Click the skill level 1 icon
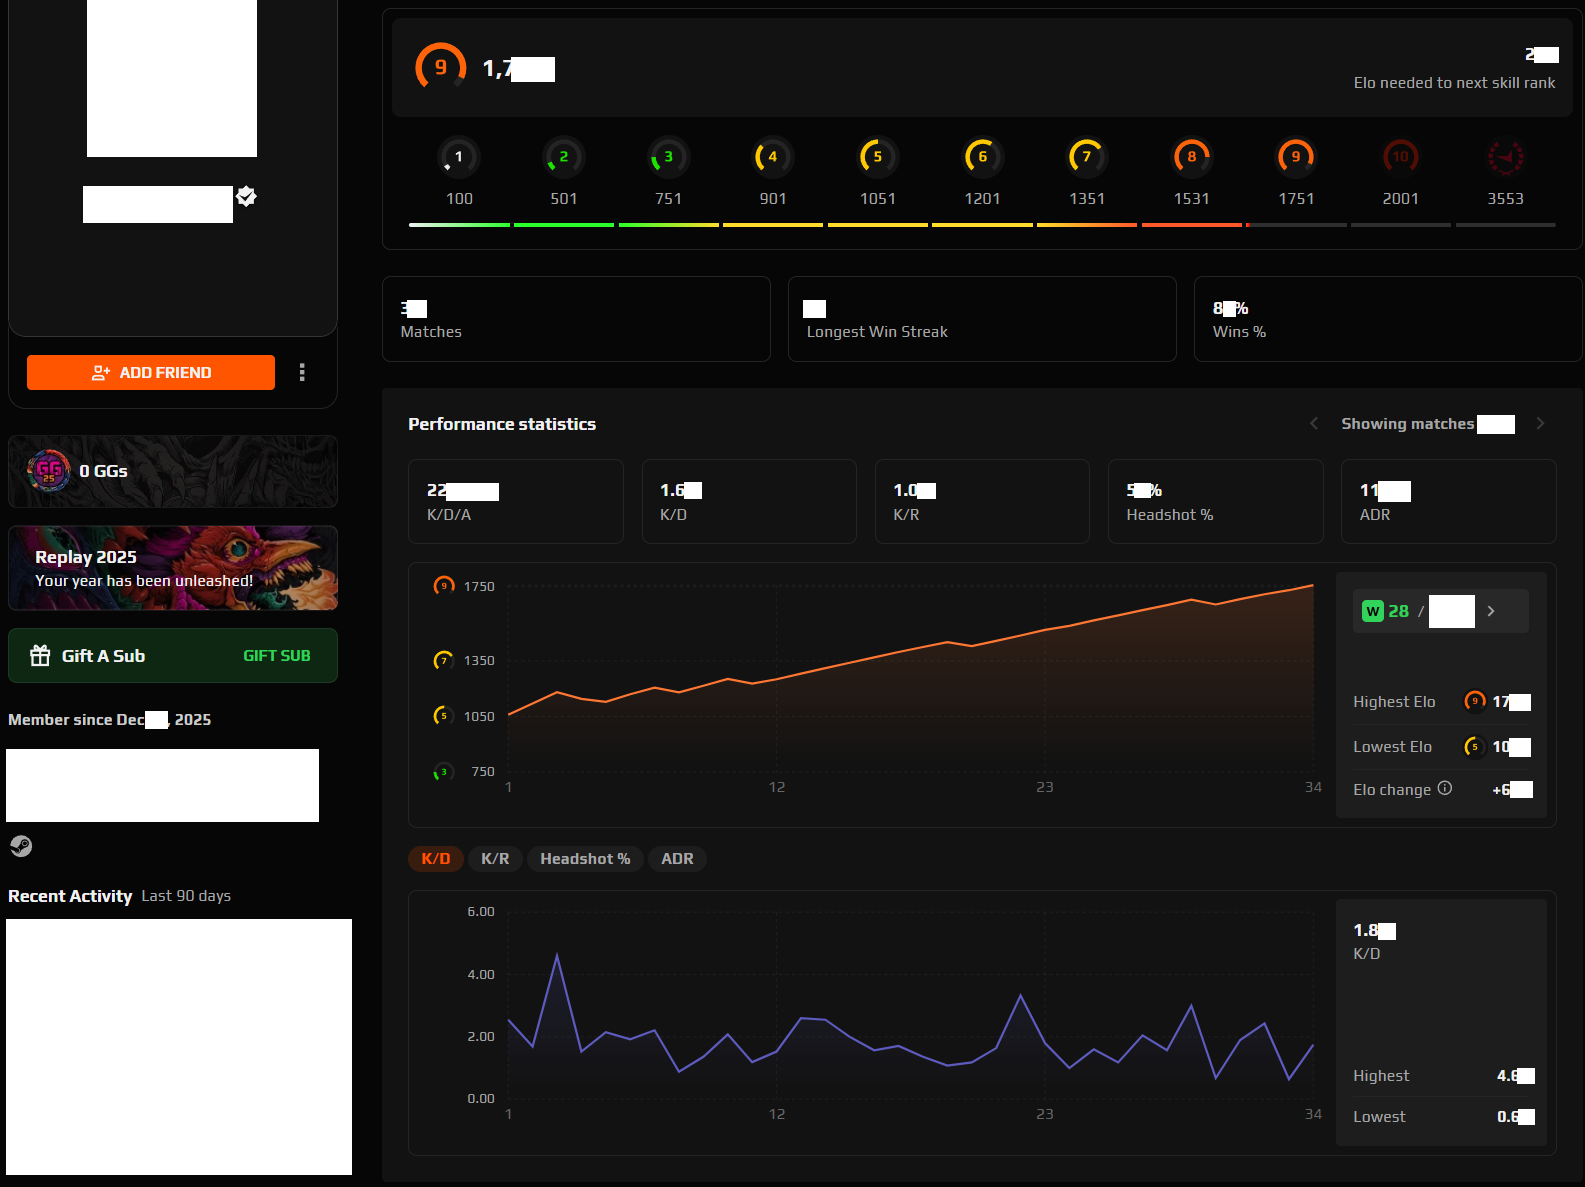 tap(458, 157)
